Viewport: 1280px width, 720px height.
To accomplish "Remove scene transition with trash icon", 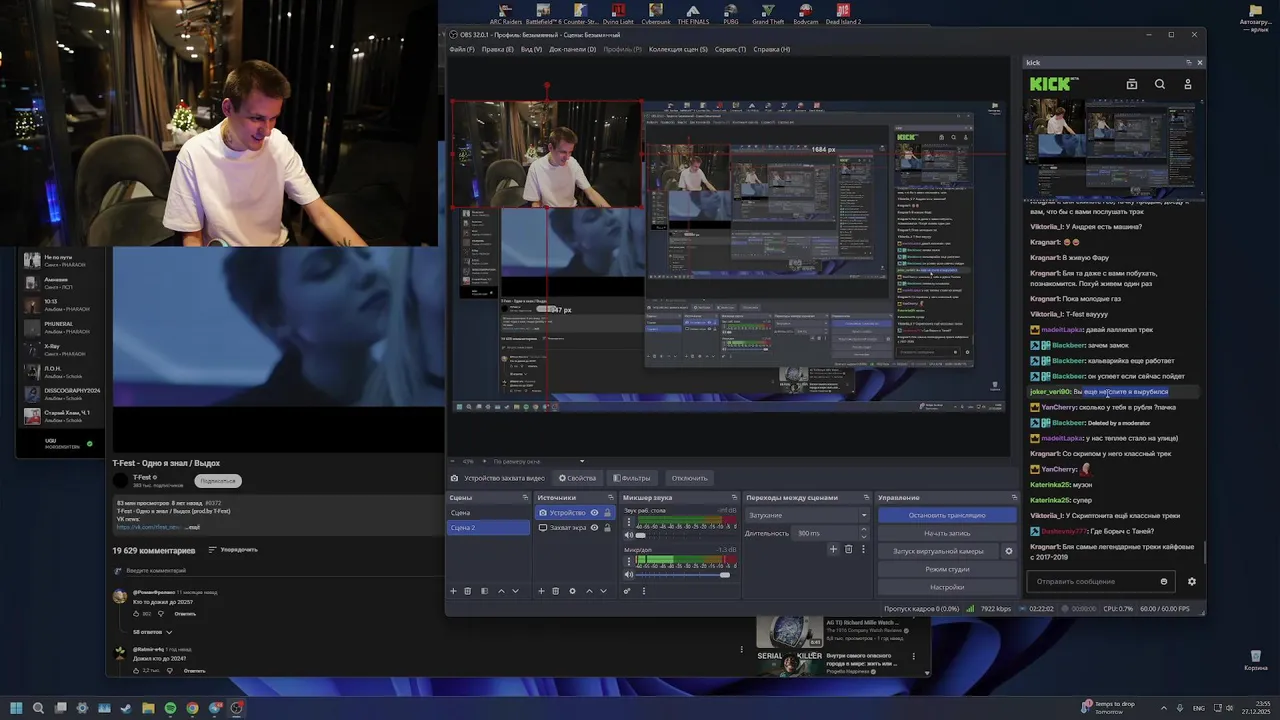I will click(848, 549).
